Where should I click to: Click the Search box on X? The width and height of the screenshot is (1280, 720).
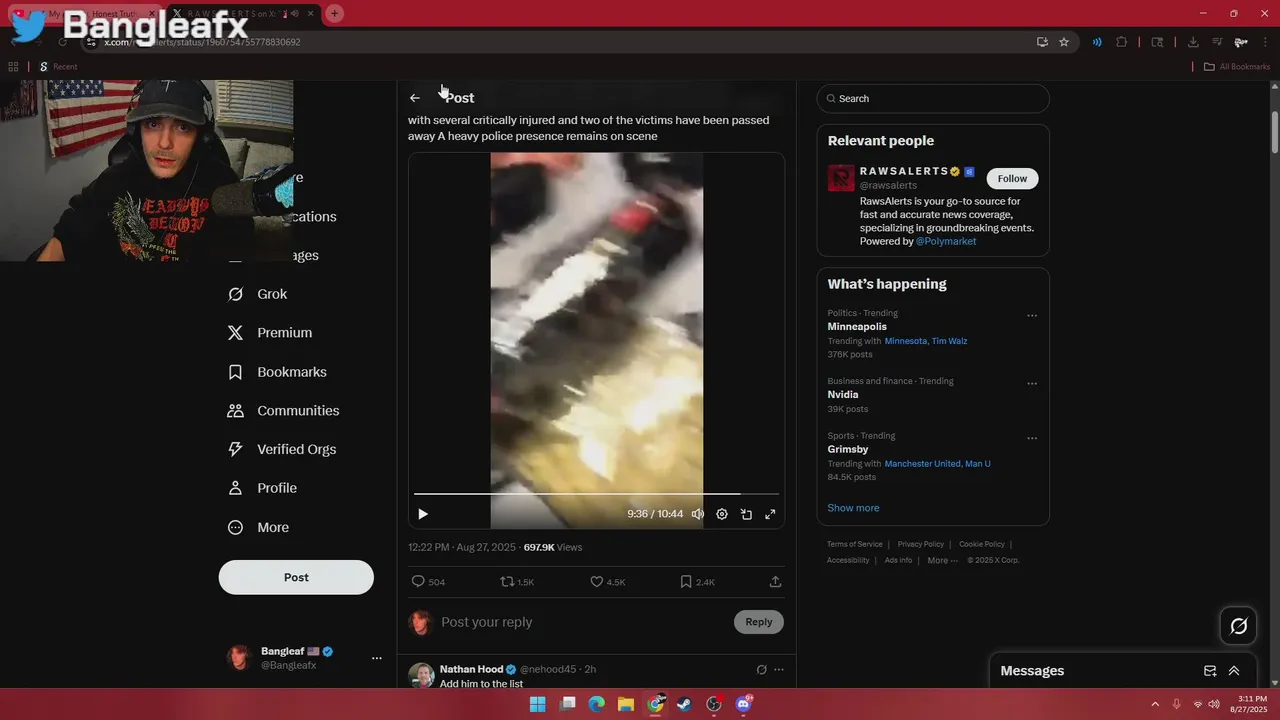[x=933, y=98]
